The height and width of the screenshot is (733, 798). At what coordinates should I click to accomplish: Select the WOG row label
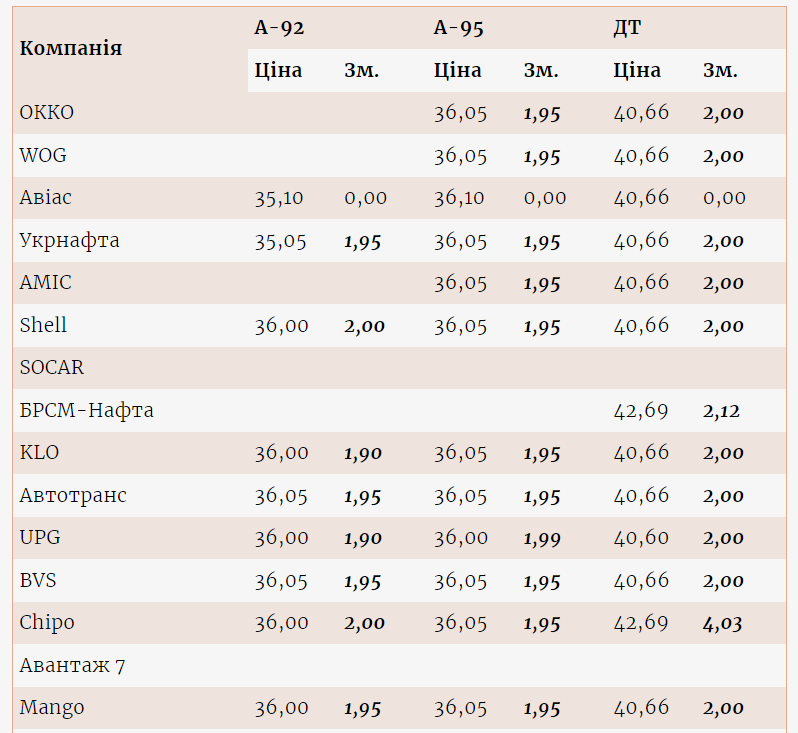point(43,156)
